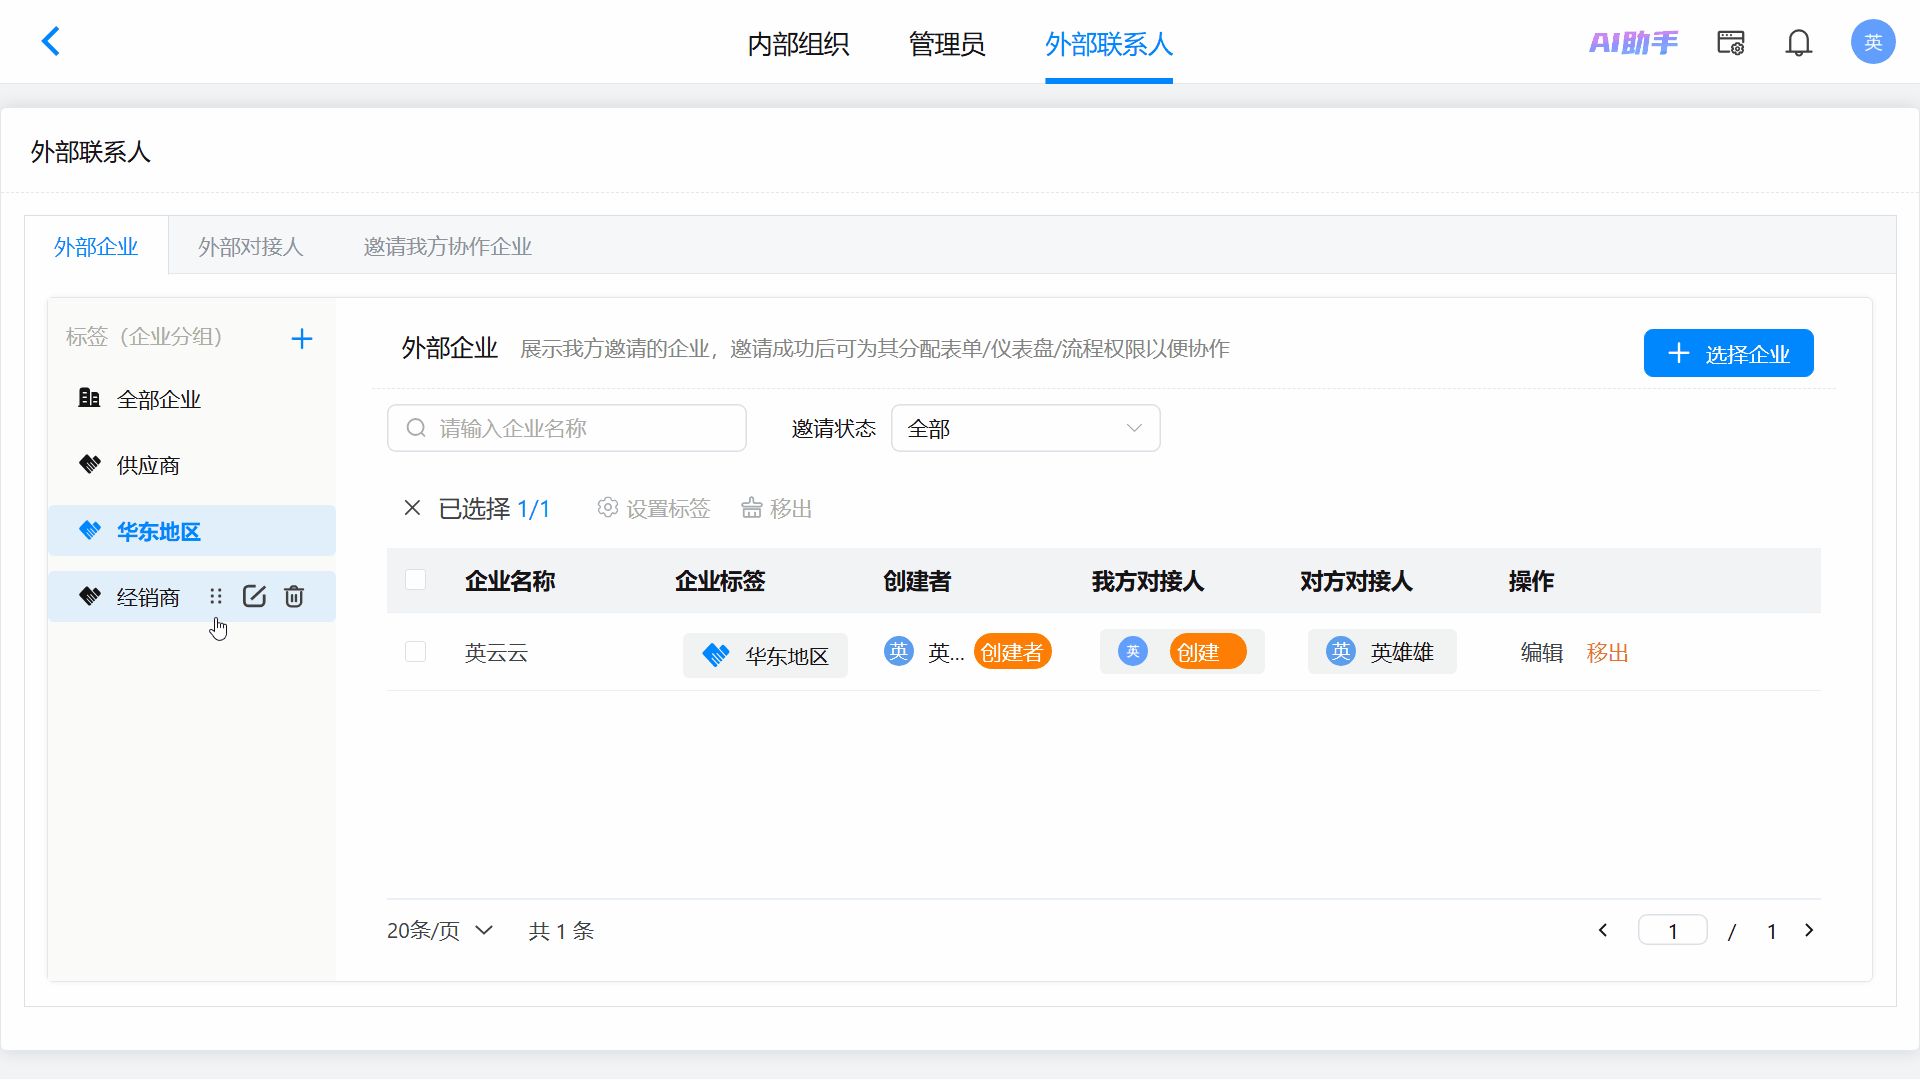Click the enterprise name 英云云
Image resolution: width=1920 pixels, height=1080 pixels.
pos(497,653)
